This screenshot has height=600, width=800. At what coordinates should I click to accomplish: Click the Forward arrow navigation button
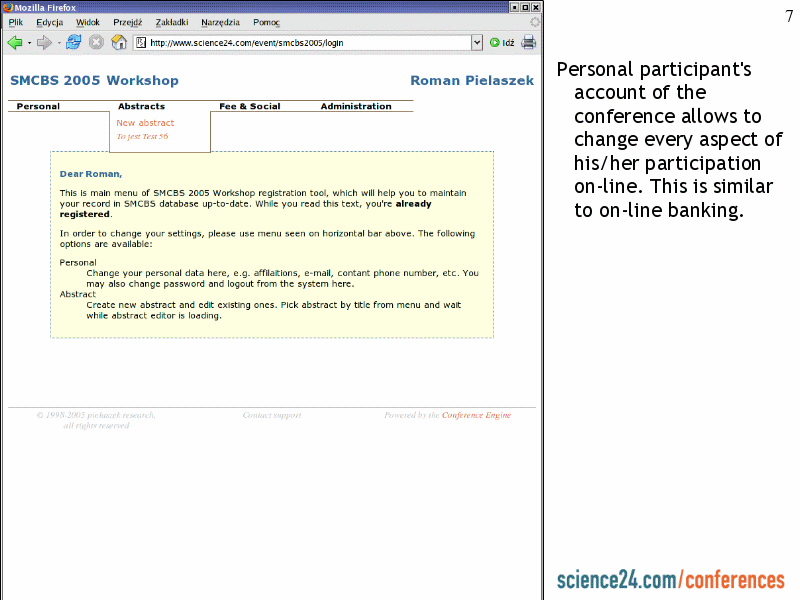44,42
